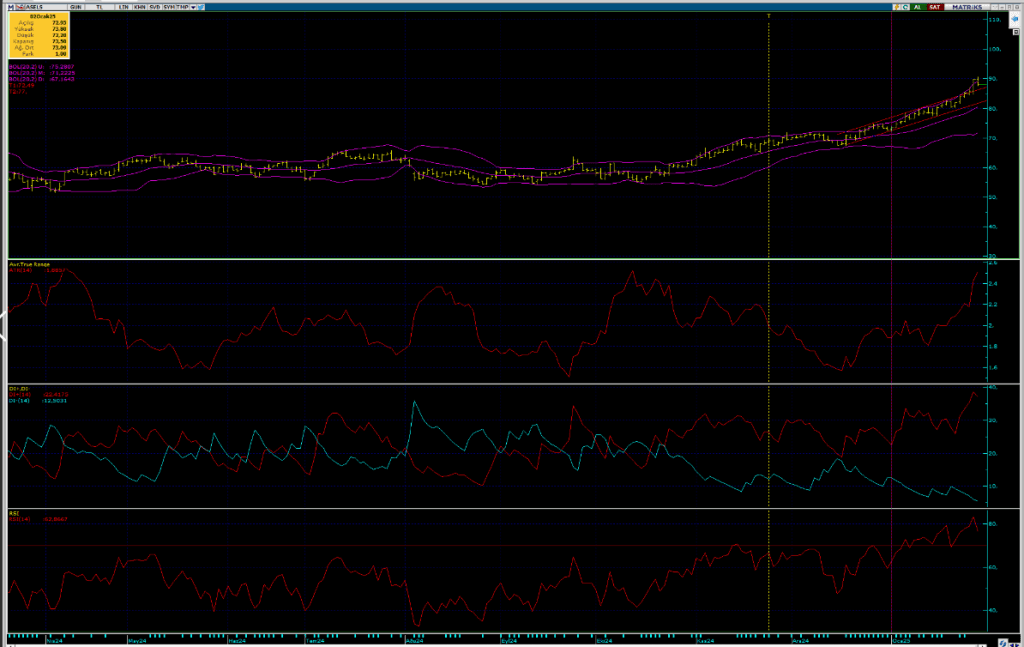
Task: Click the red SAT sell button
Action: click(935, 7)
